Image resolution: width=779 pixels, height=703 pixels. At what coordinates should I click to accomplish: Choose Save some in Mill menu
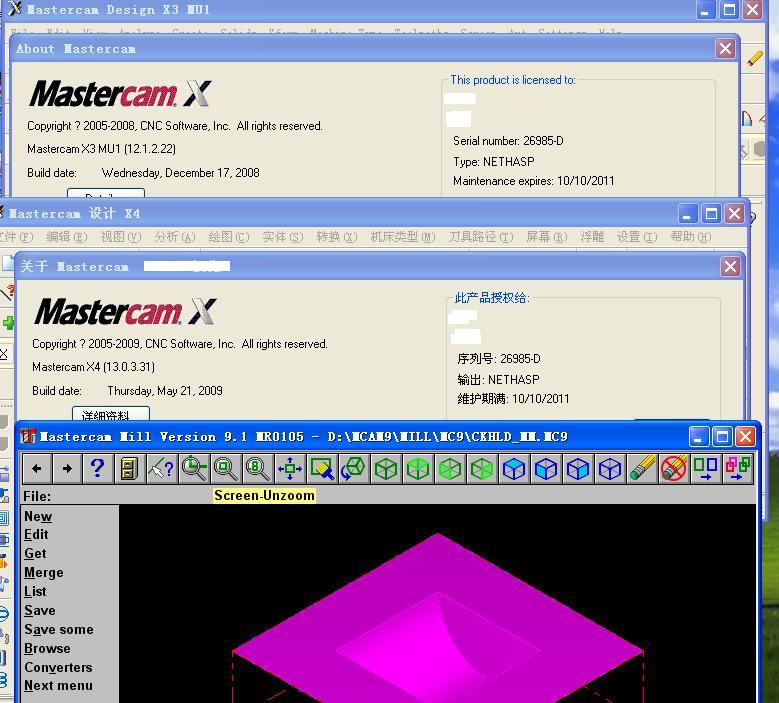coord(59,629)
